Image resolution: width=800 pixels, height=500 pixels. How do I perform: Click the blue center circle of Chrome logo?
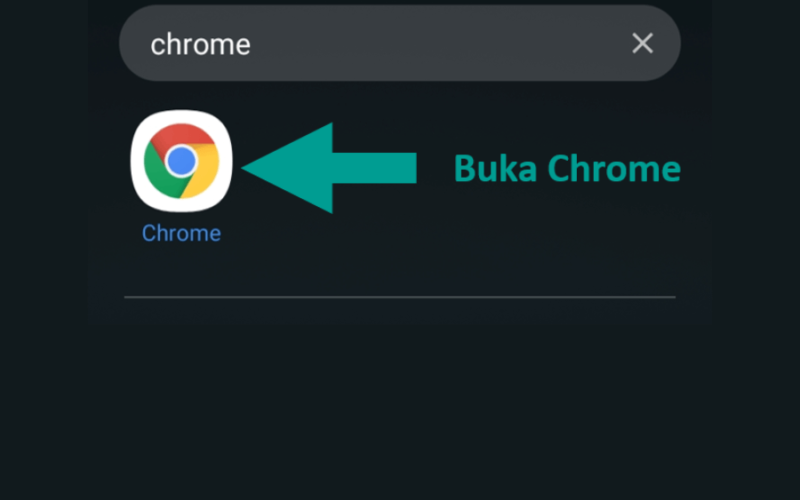pyautogui.click(x=182, y=161)
